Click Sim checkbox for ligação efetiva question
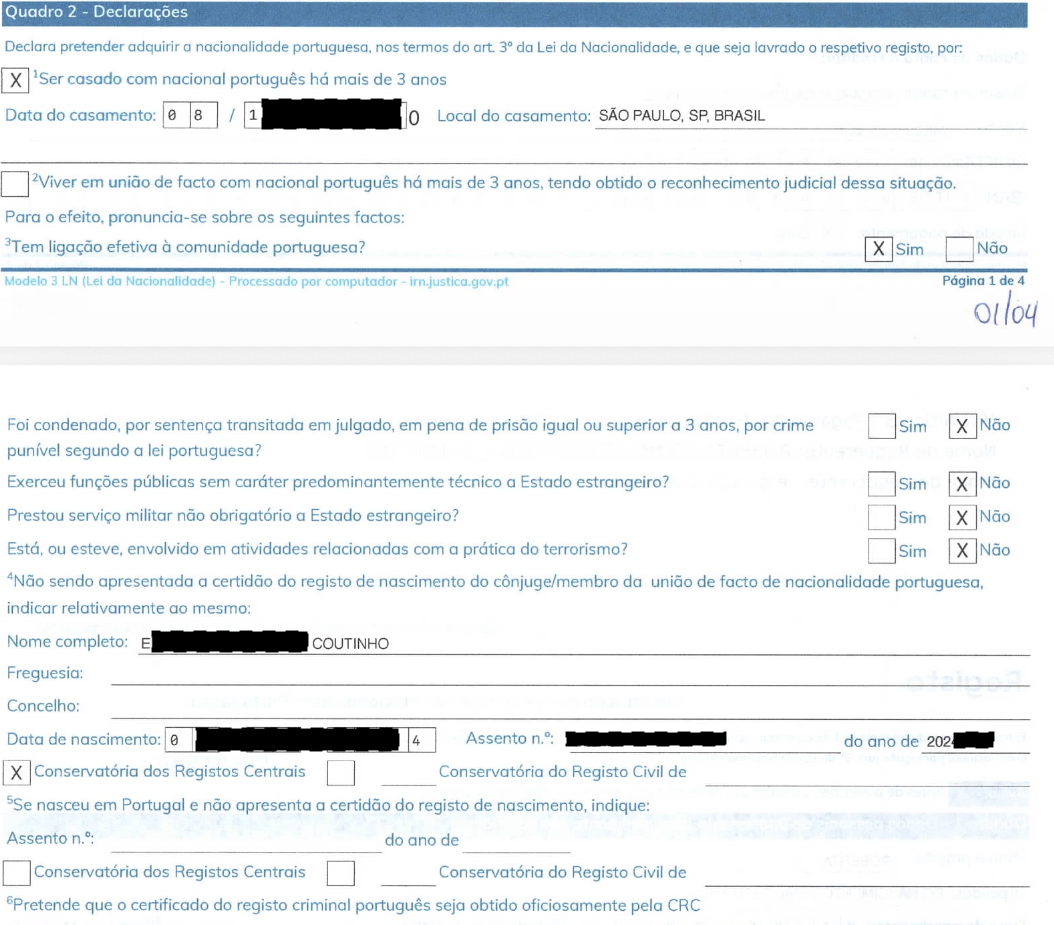This screenshot has width=1054, height=925. pos(878,248)
